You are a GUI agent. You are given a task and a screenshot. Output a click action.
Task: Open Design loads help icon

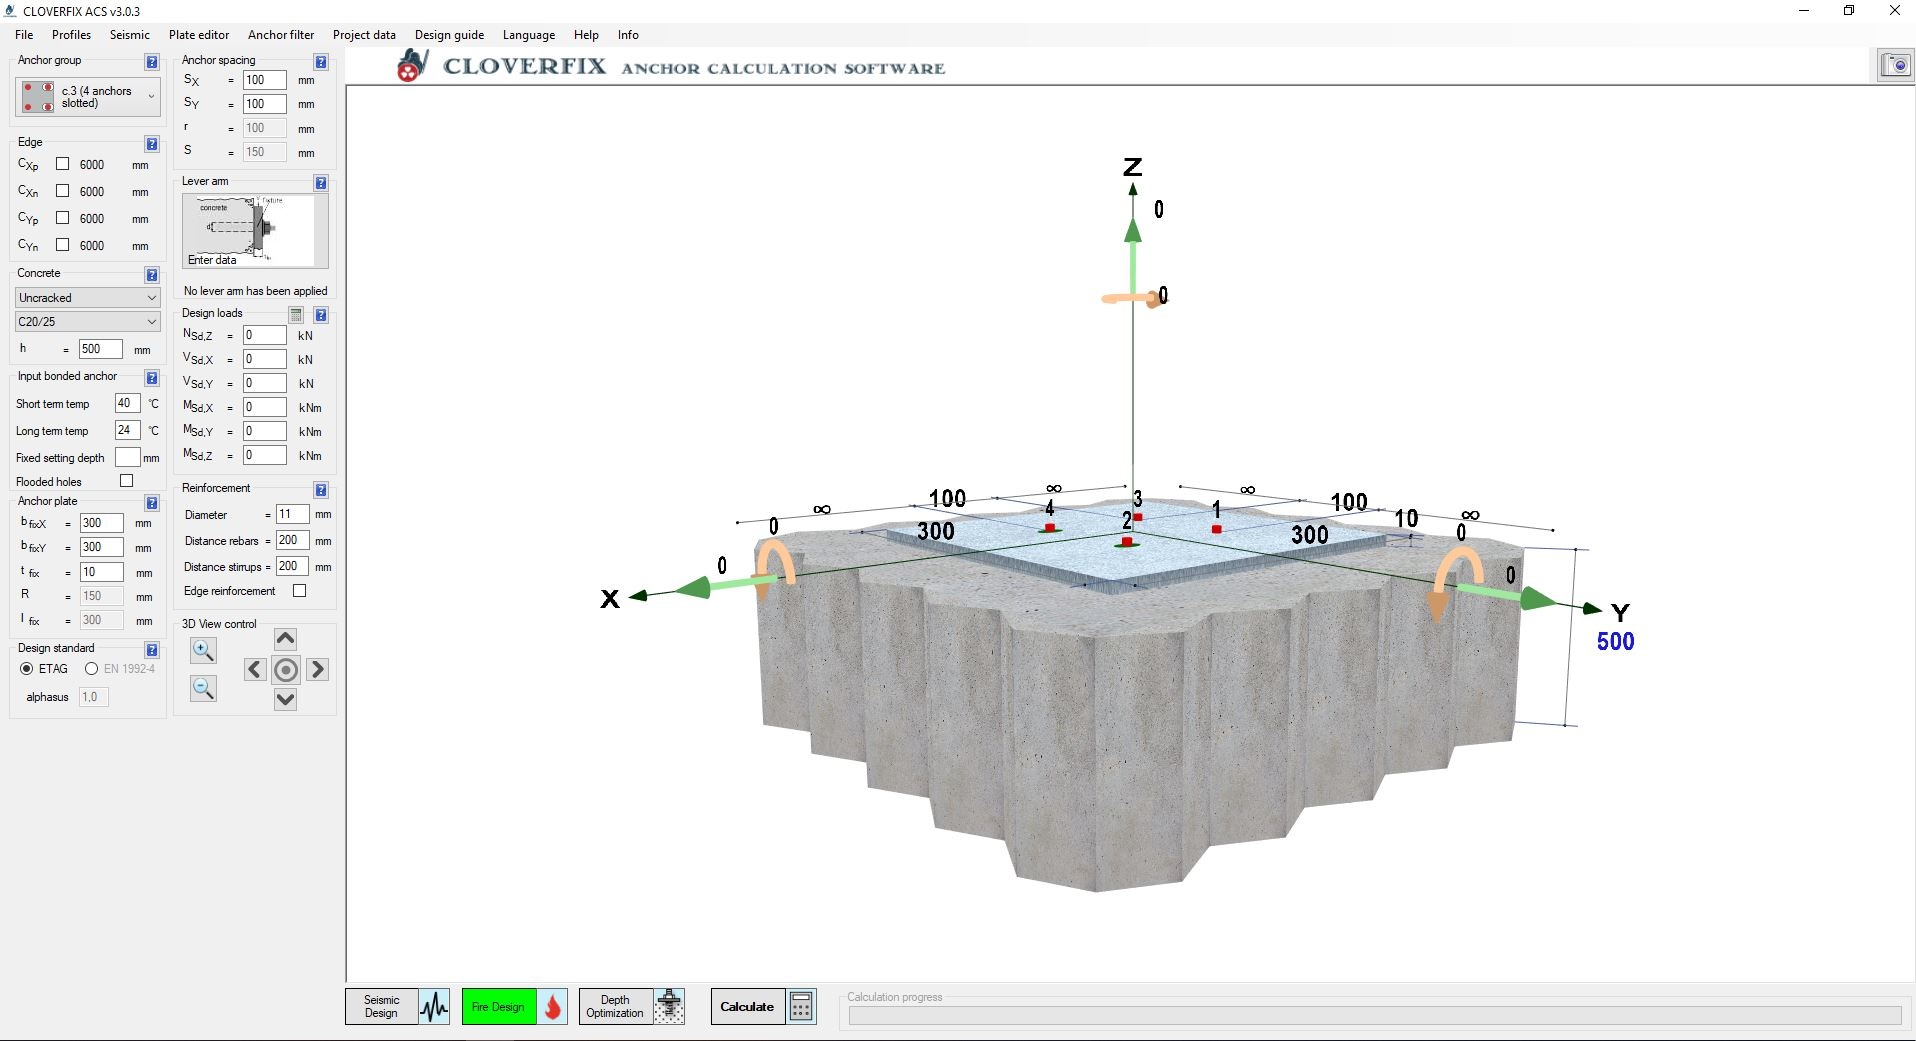(x=321, y=315)
